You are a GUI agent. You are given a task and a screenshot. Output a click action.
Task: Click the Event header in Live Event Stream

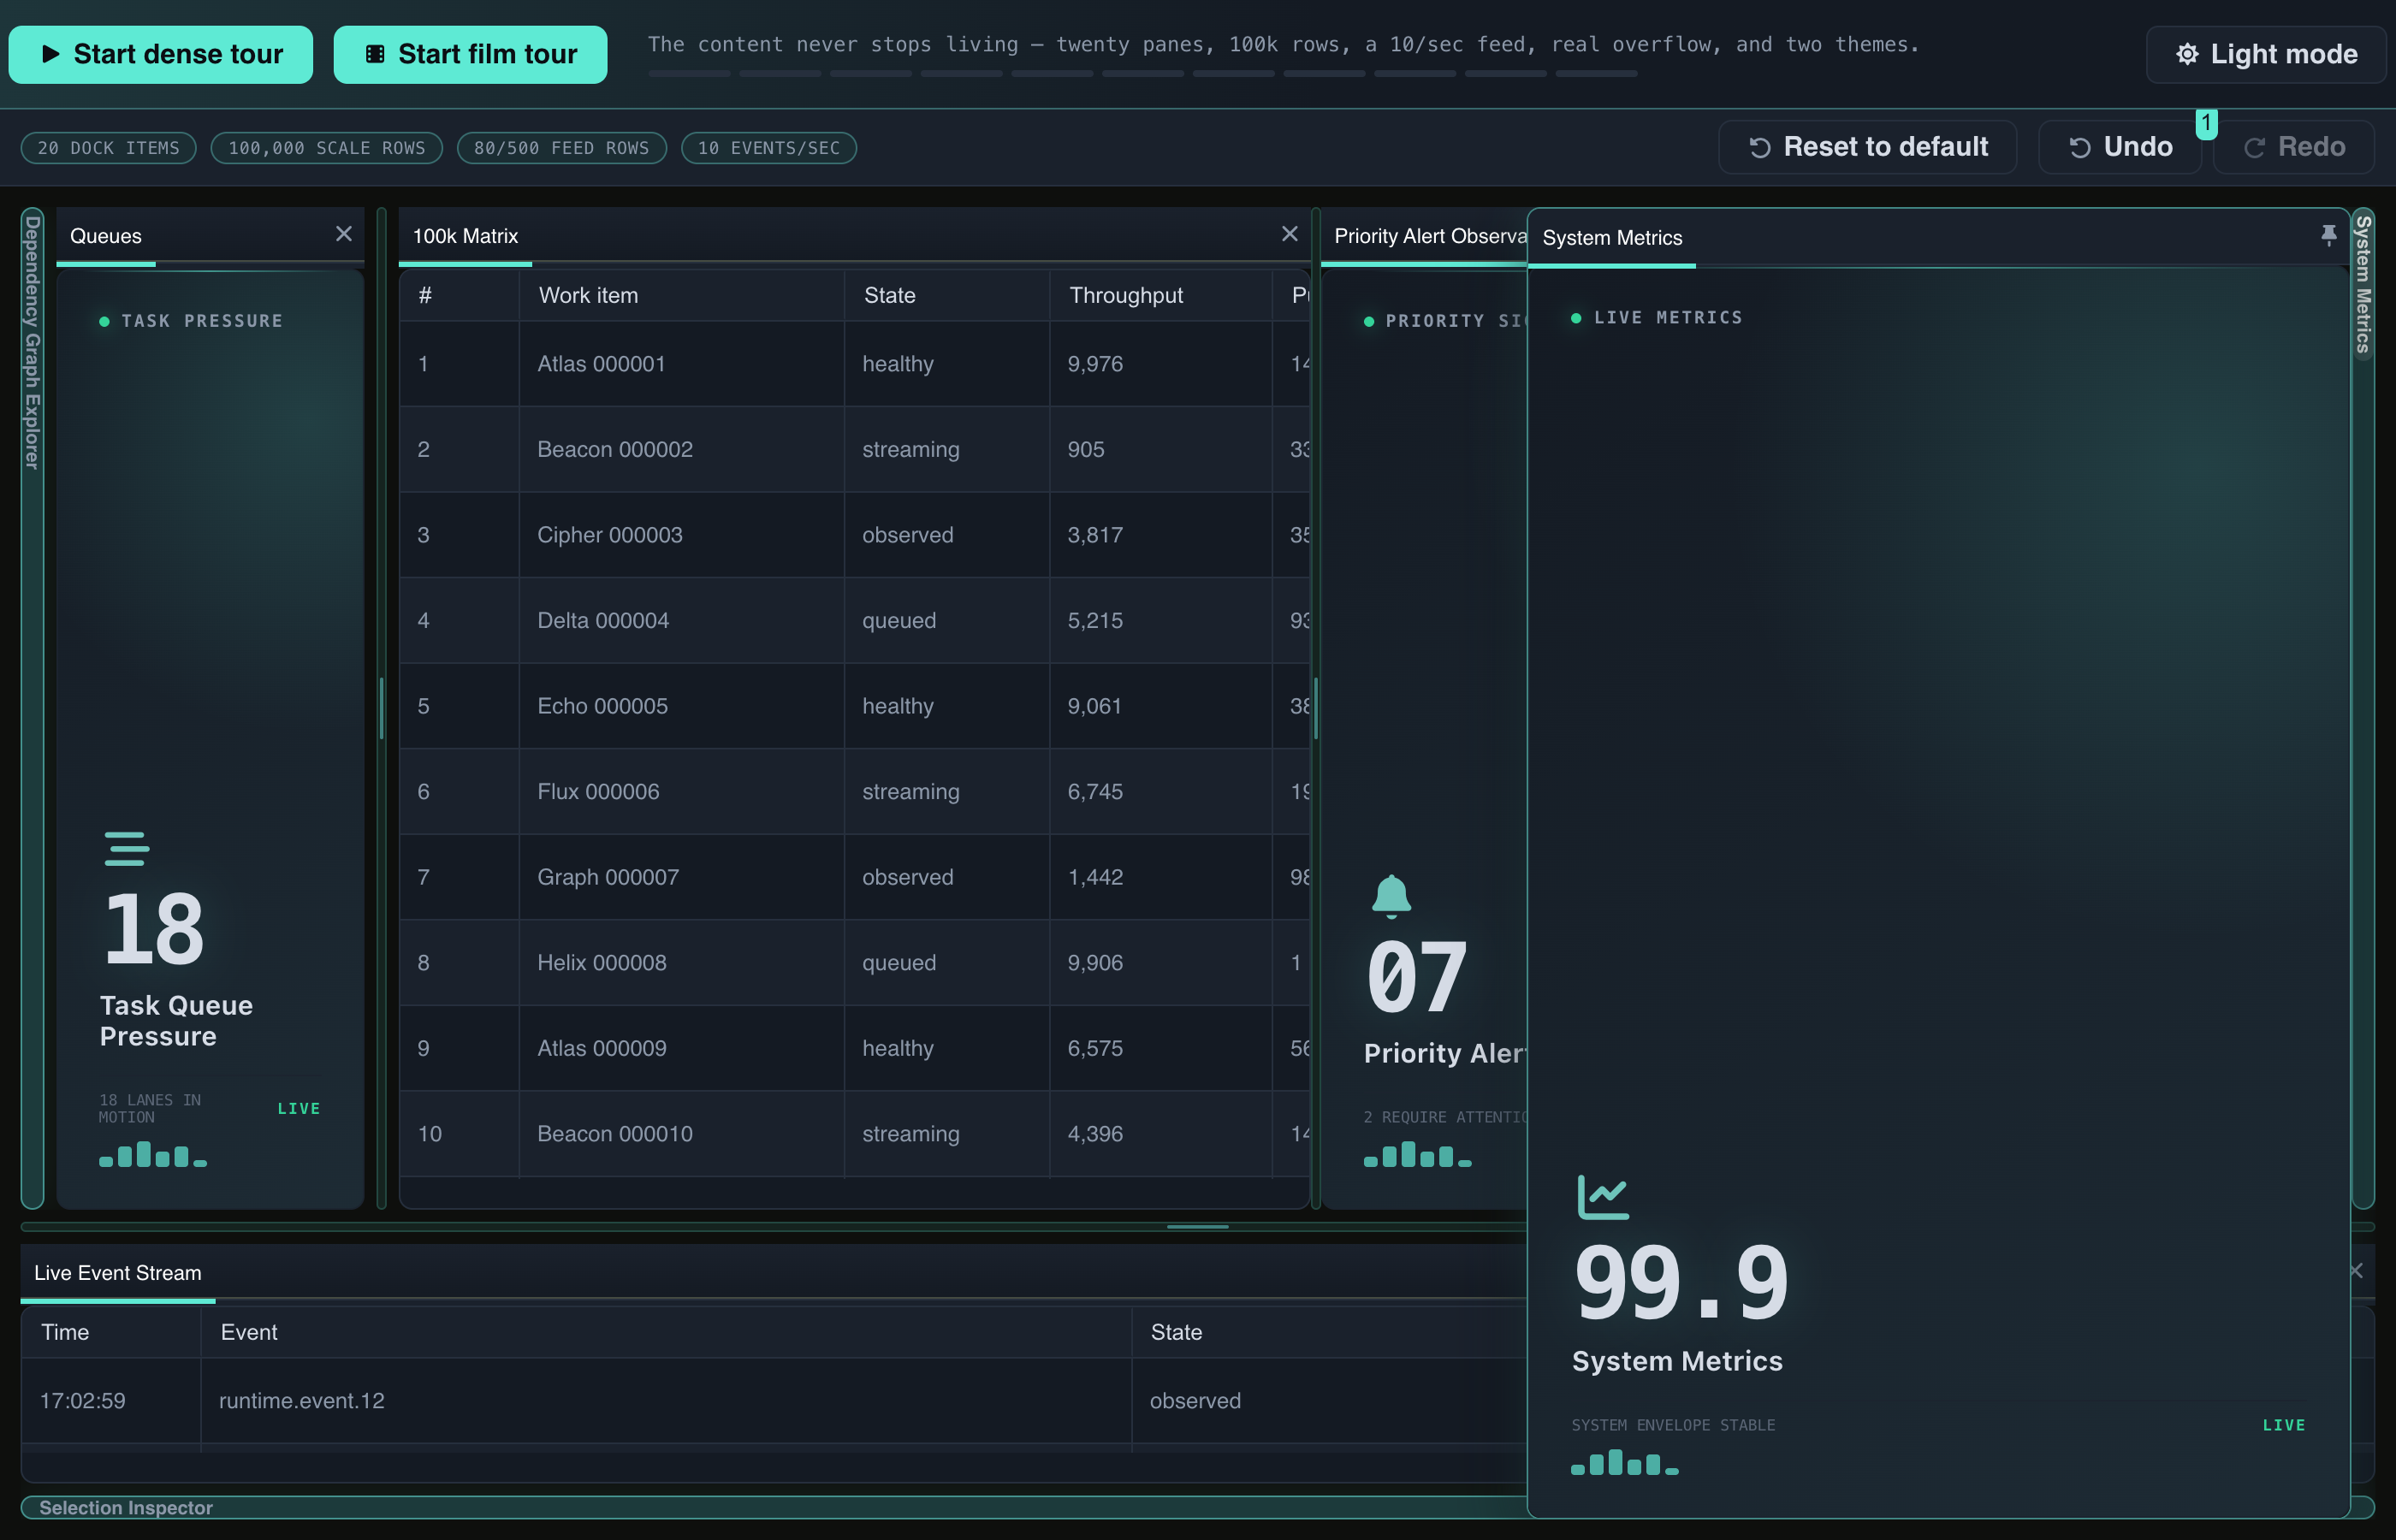coord(666,1332)
